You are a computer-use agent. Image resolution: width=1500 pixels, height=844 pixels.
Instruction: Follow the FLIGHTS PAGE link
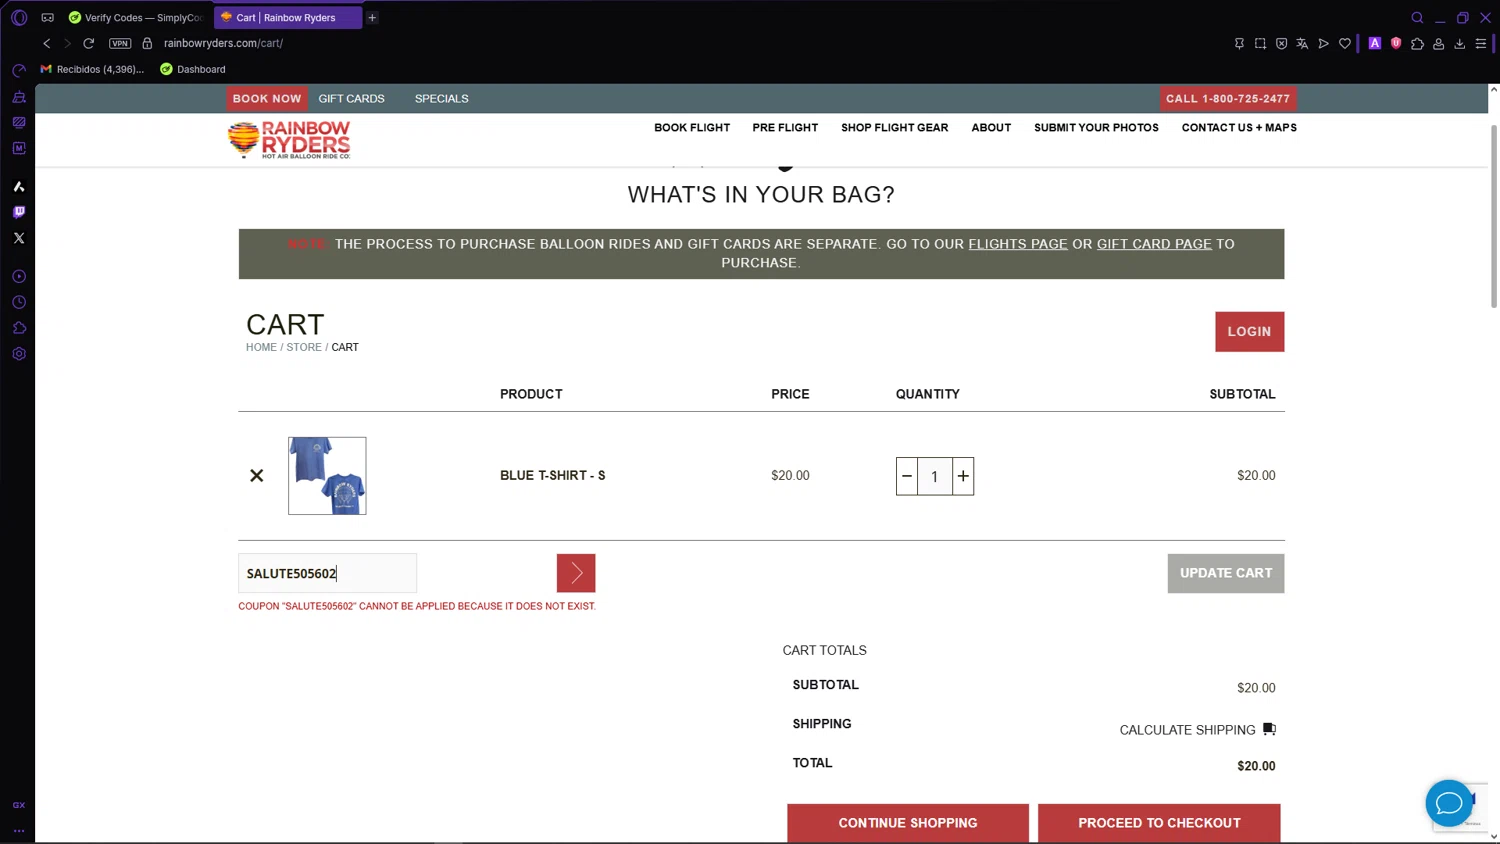pos(1018,244)
